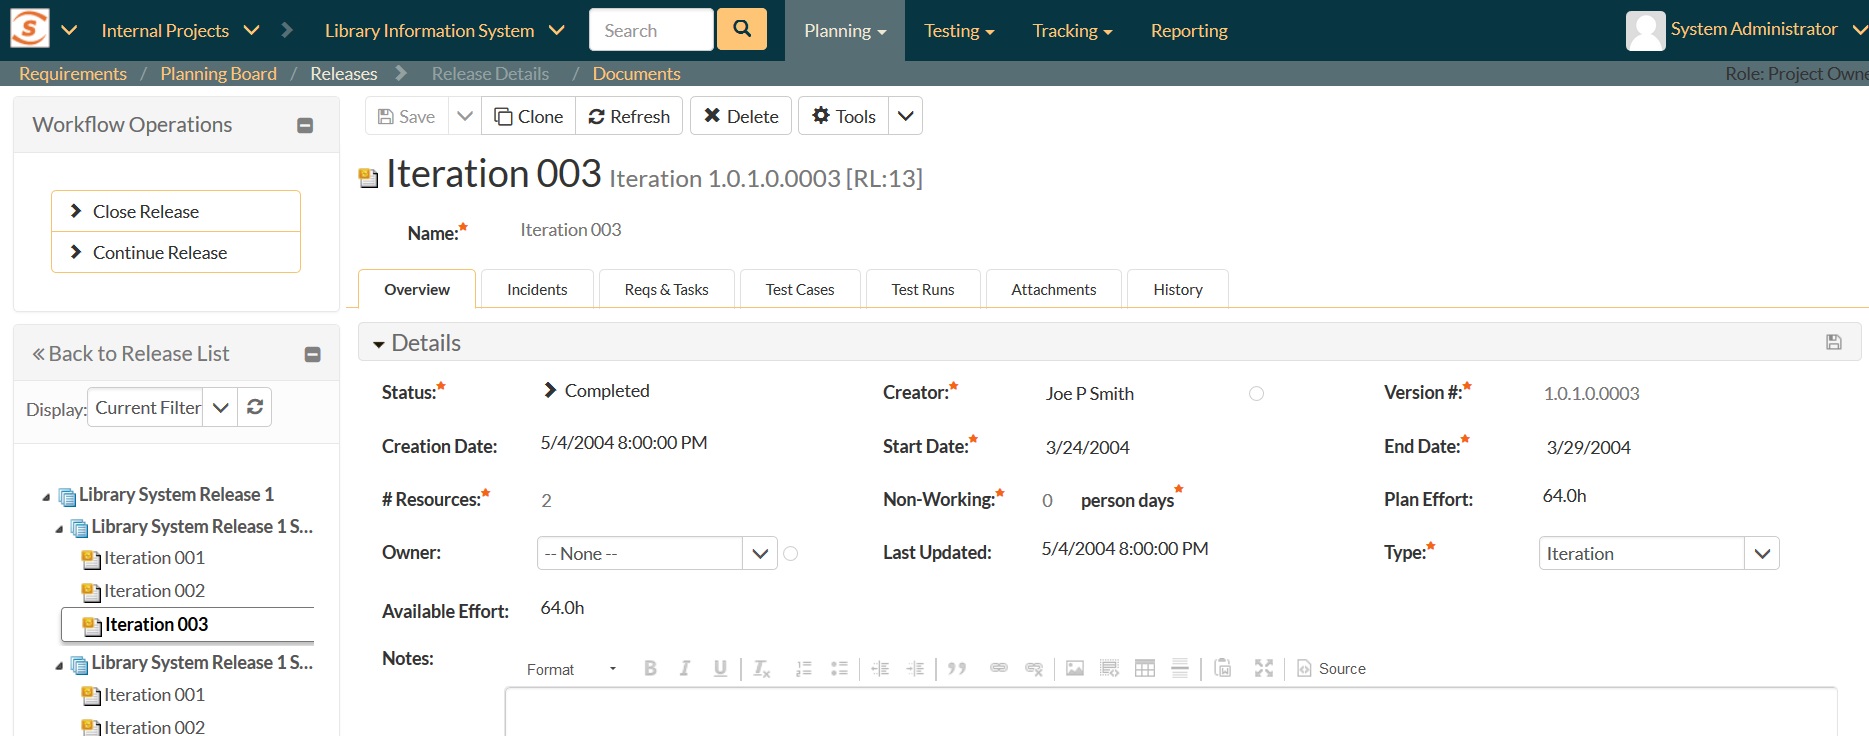Click the Refresh button

pos(629,116)
